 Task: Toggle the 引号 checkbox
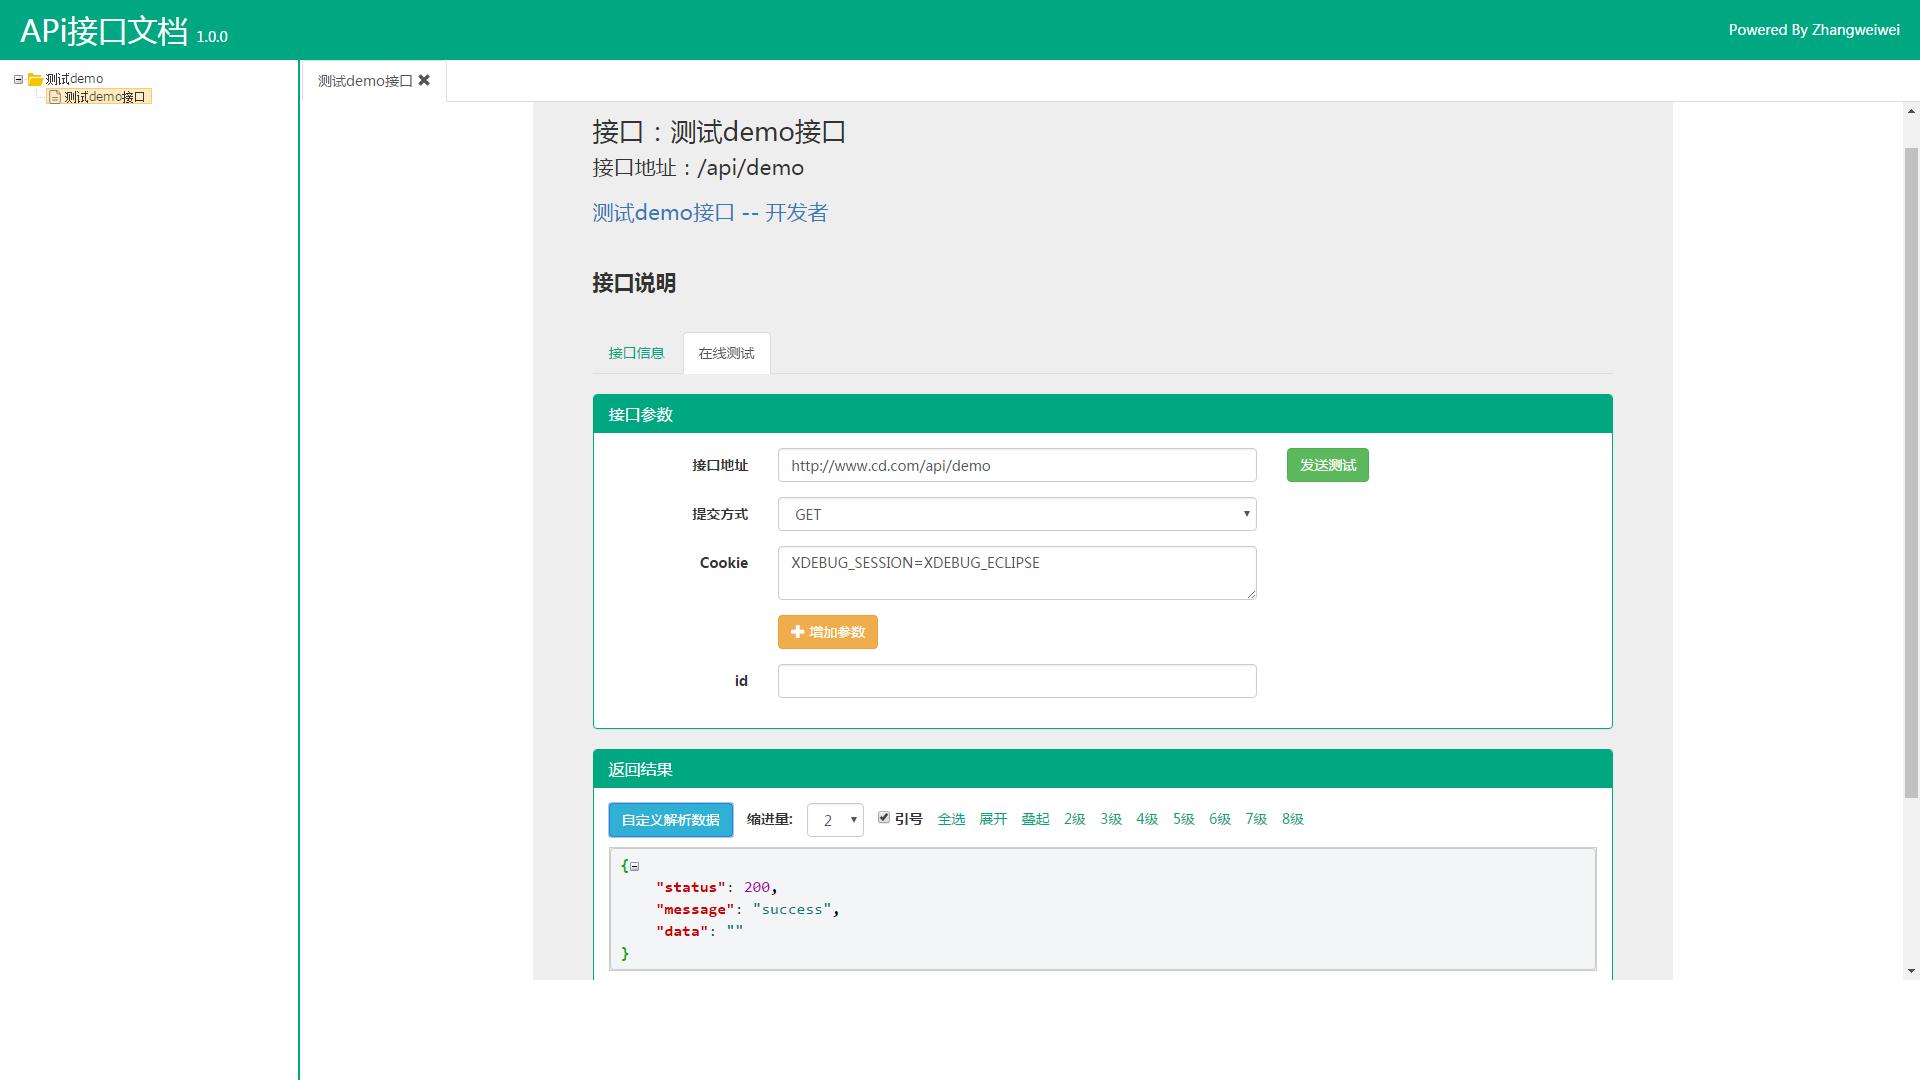(x=884, y=818)
